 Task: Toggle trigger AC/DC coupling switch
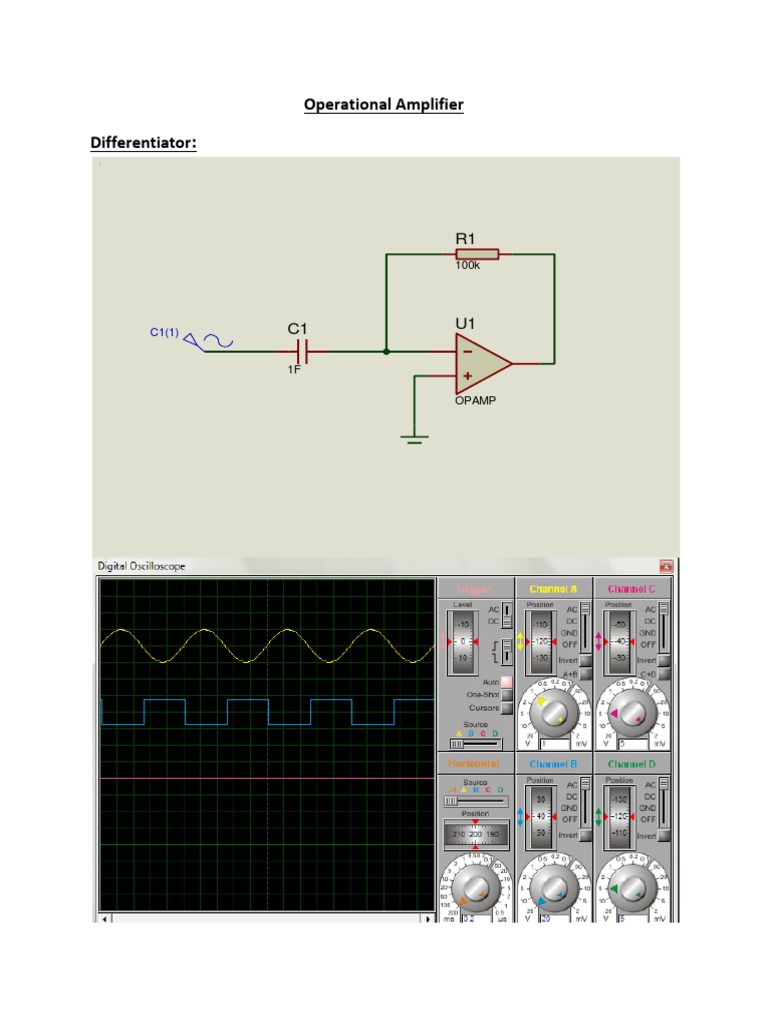pyautogui.click(x=506, y=615)
